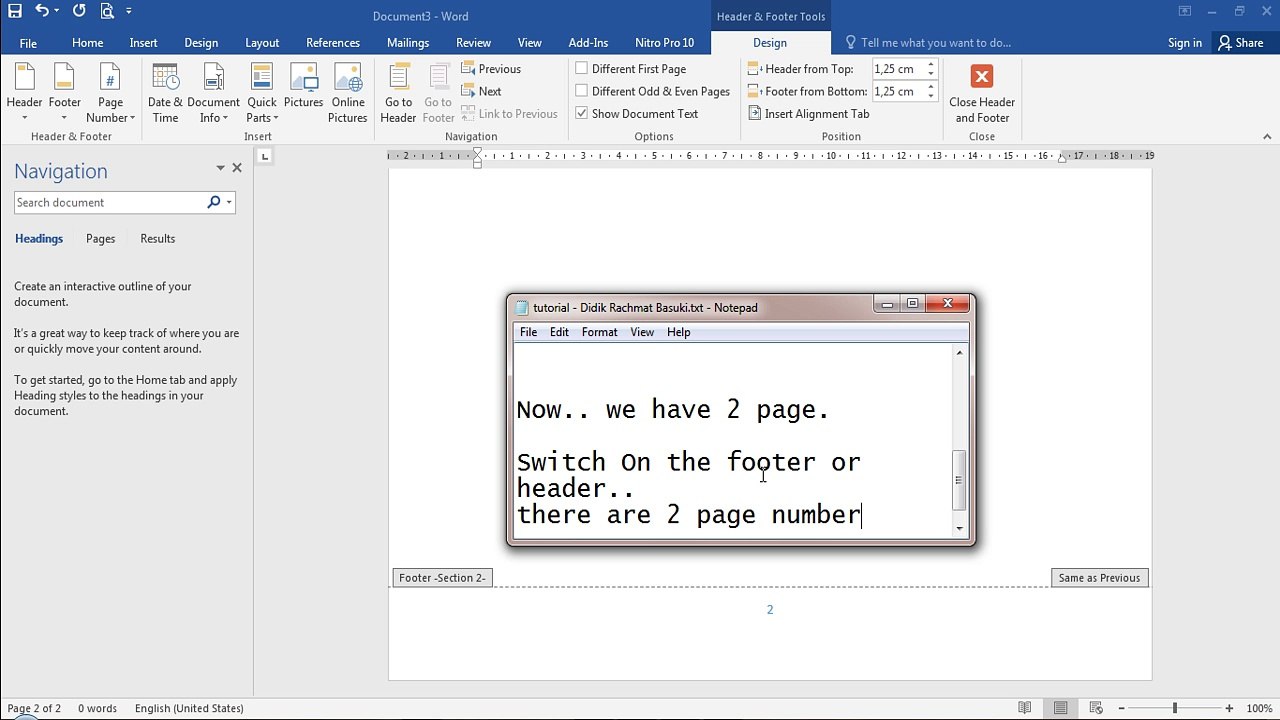
Task: Switch to the Home tab
Action: (x=87, y=43)
